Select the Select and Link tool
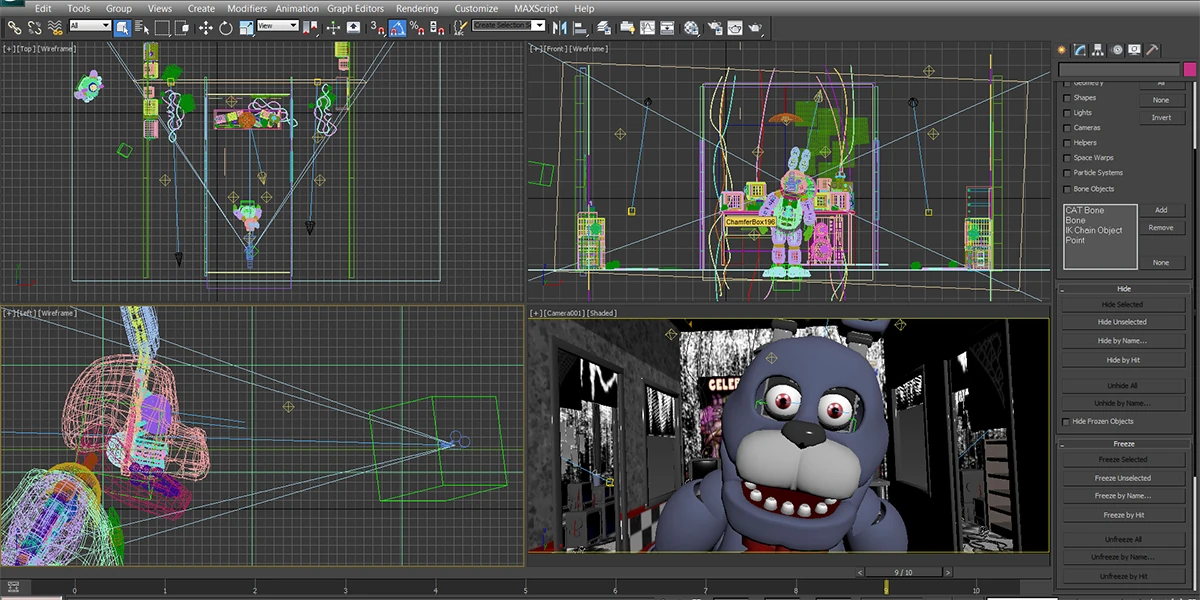This screenshot has width=1200, height=600. [13, 27]
